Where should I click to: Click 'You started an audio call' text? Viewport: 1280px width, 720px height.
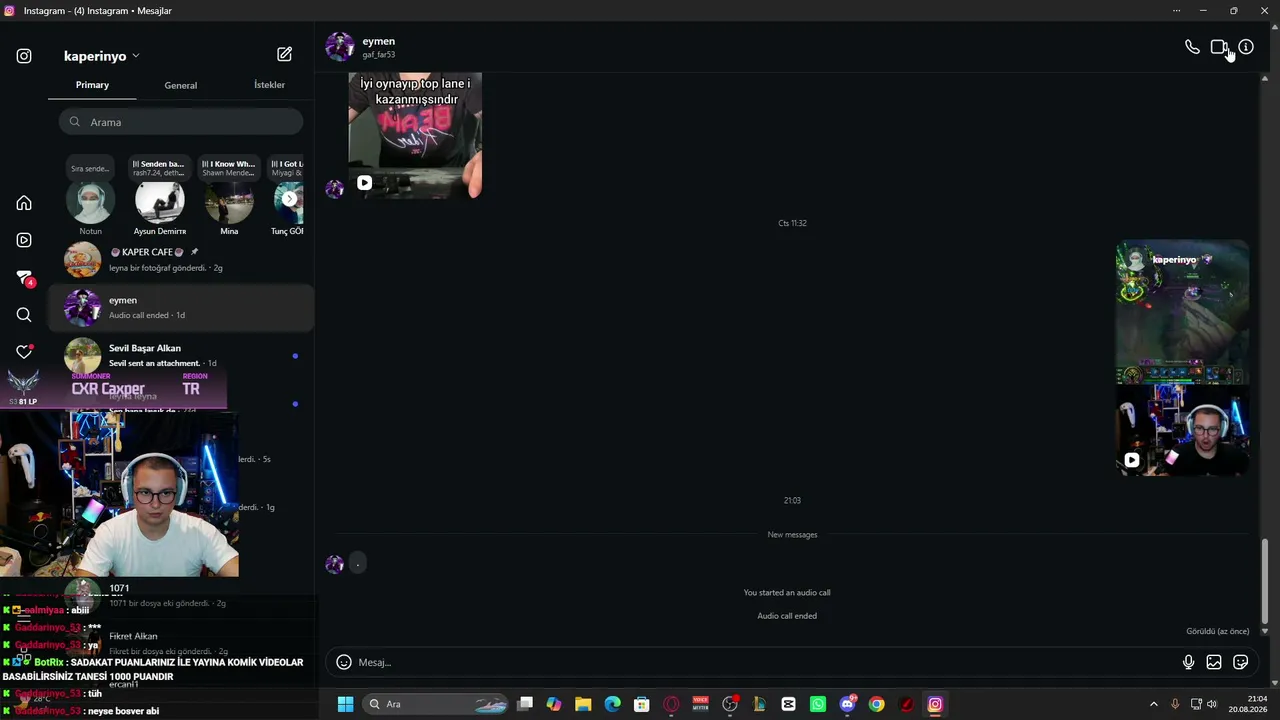787,593
